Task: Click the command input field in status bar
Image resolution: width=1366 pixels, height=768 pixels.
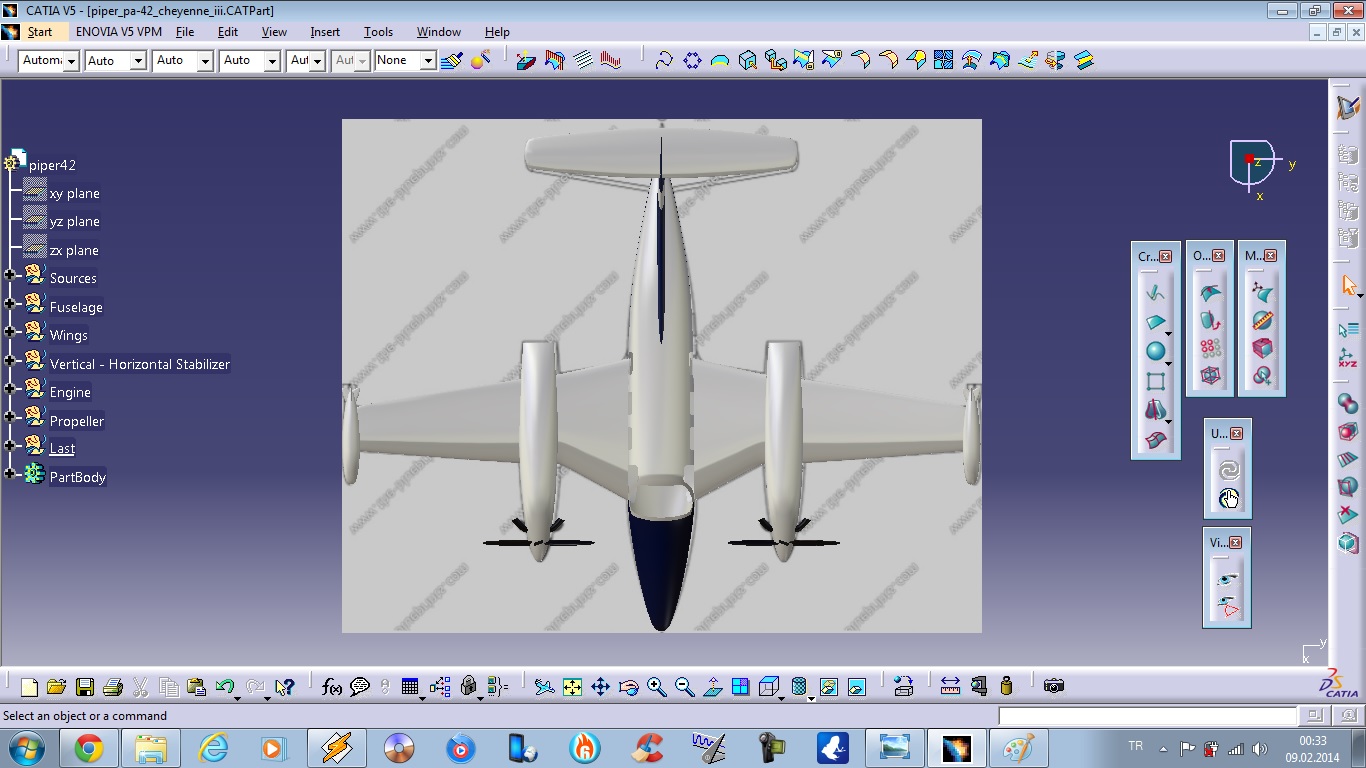Action: tap(1147, 716)
